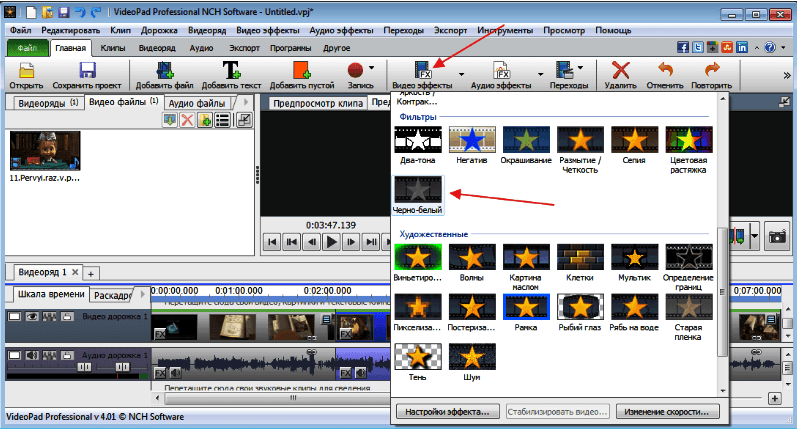Click Добавить пустой clip button
797x429 pixels.
pyautogui.click(x=302, y=75)
